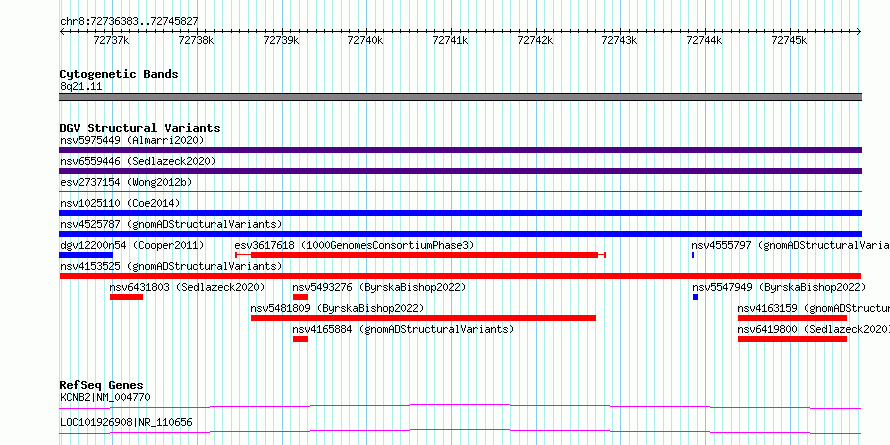This screenshot has height=445, width=890.
Task: Select the red nsv4163159 variant bar
Action: [792, 318]
